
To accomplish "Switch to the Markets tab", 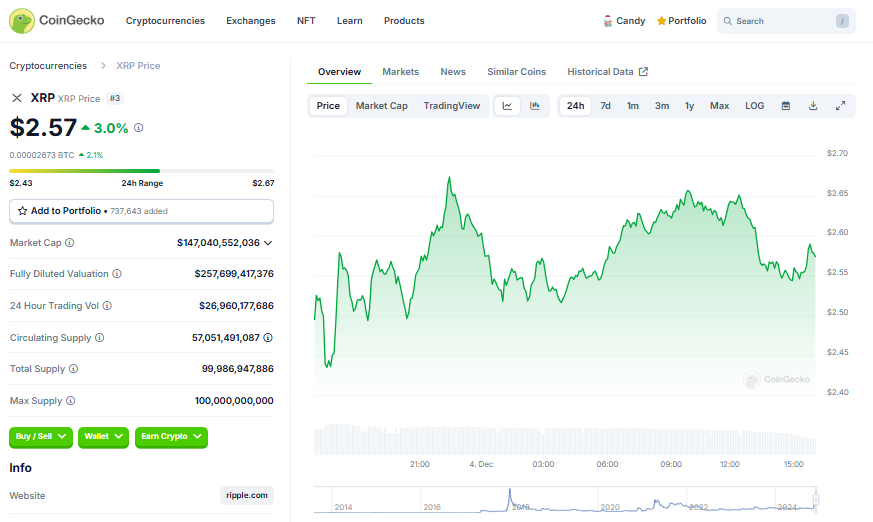I will 400,72.
